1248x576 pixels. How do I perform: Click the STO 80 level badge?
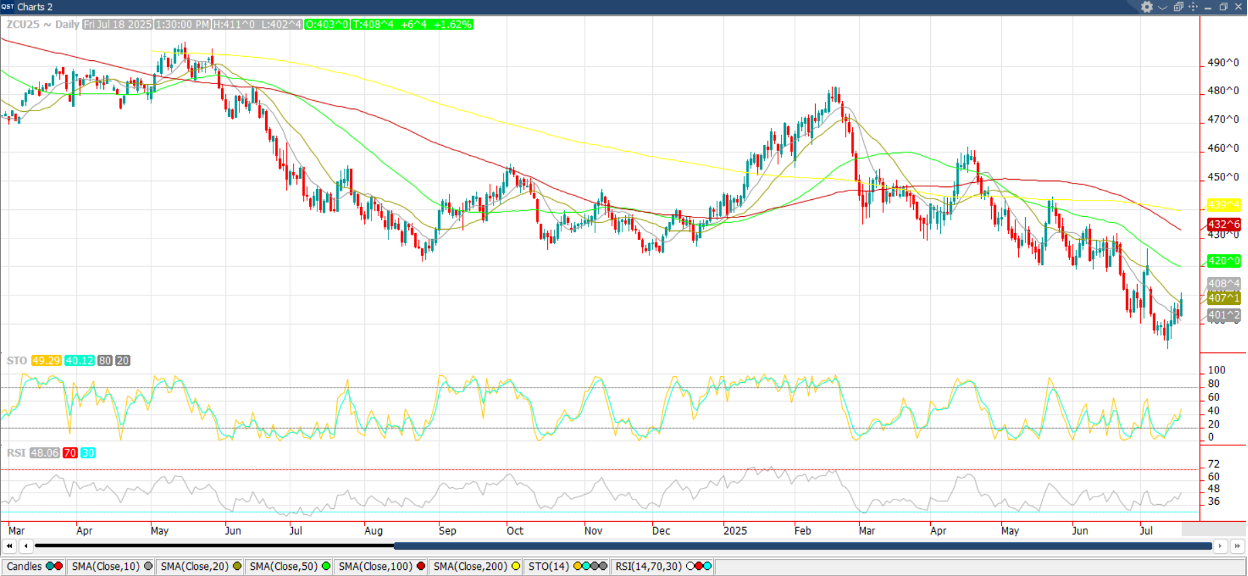[x=103, y=359]
